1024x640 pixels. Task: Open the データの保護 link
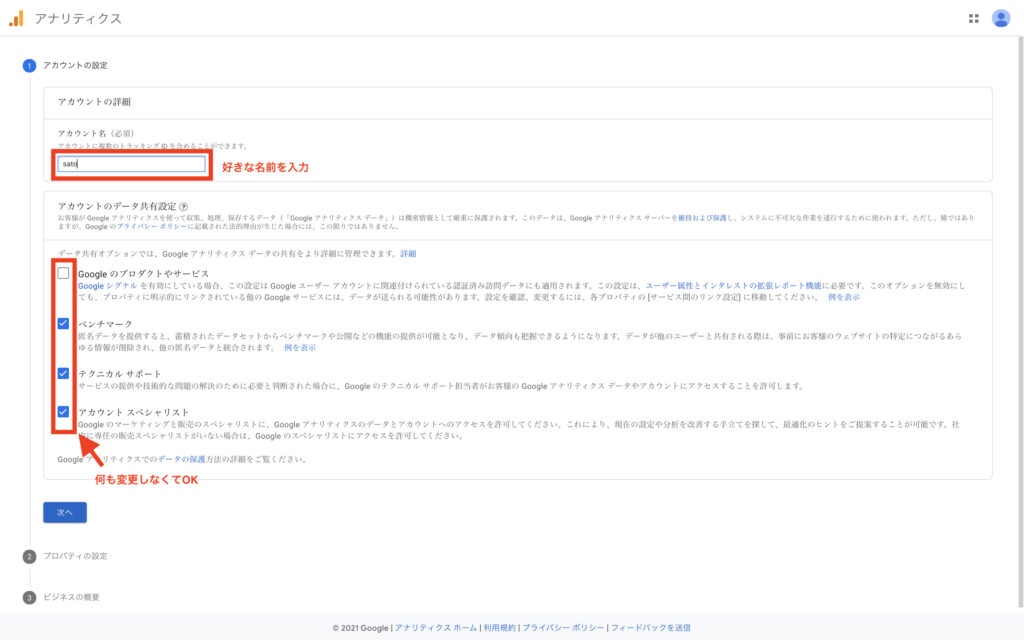pyautogui.click(x=182, y=460)
